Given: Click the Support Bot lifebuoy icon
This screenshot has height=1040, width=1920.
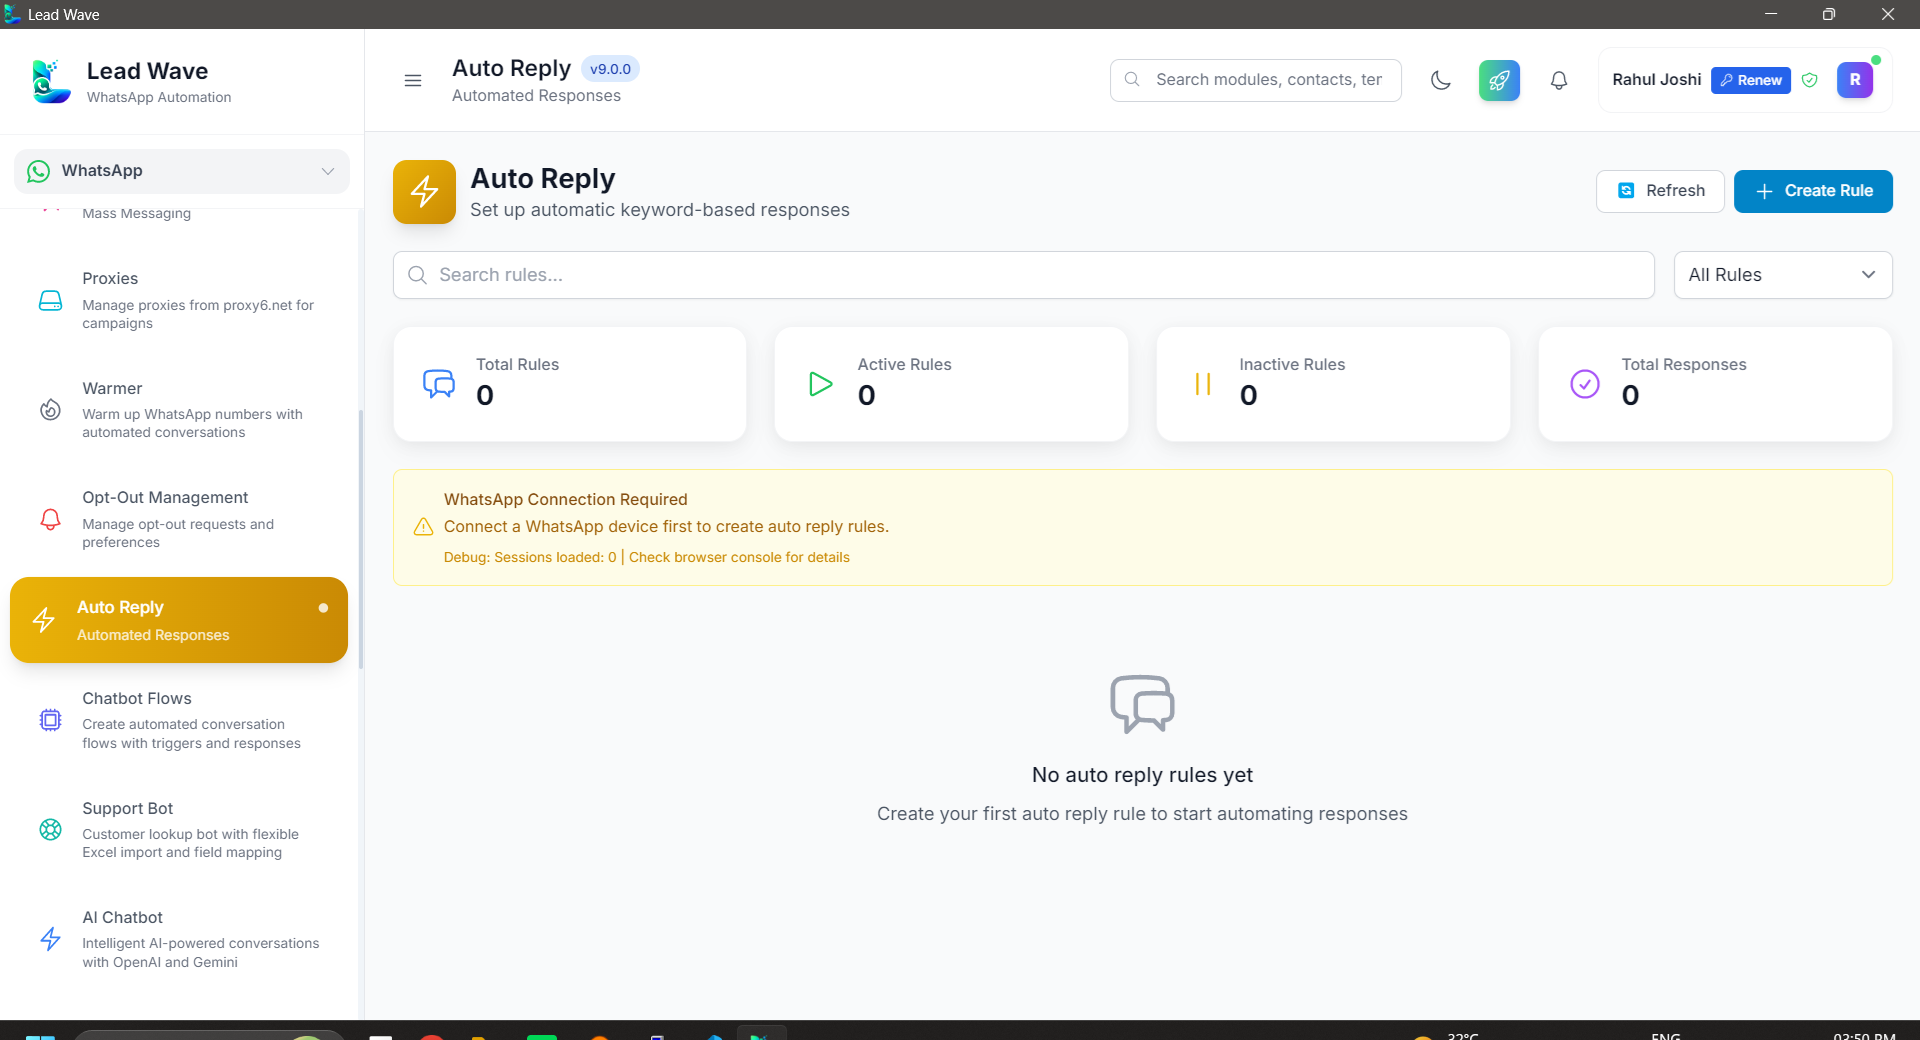Looking at the screenshot, I should point(50,829).
